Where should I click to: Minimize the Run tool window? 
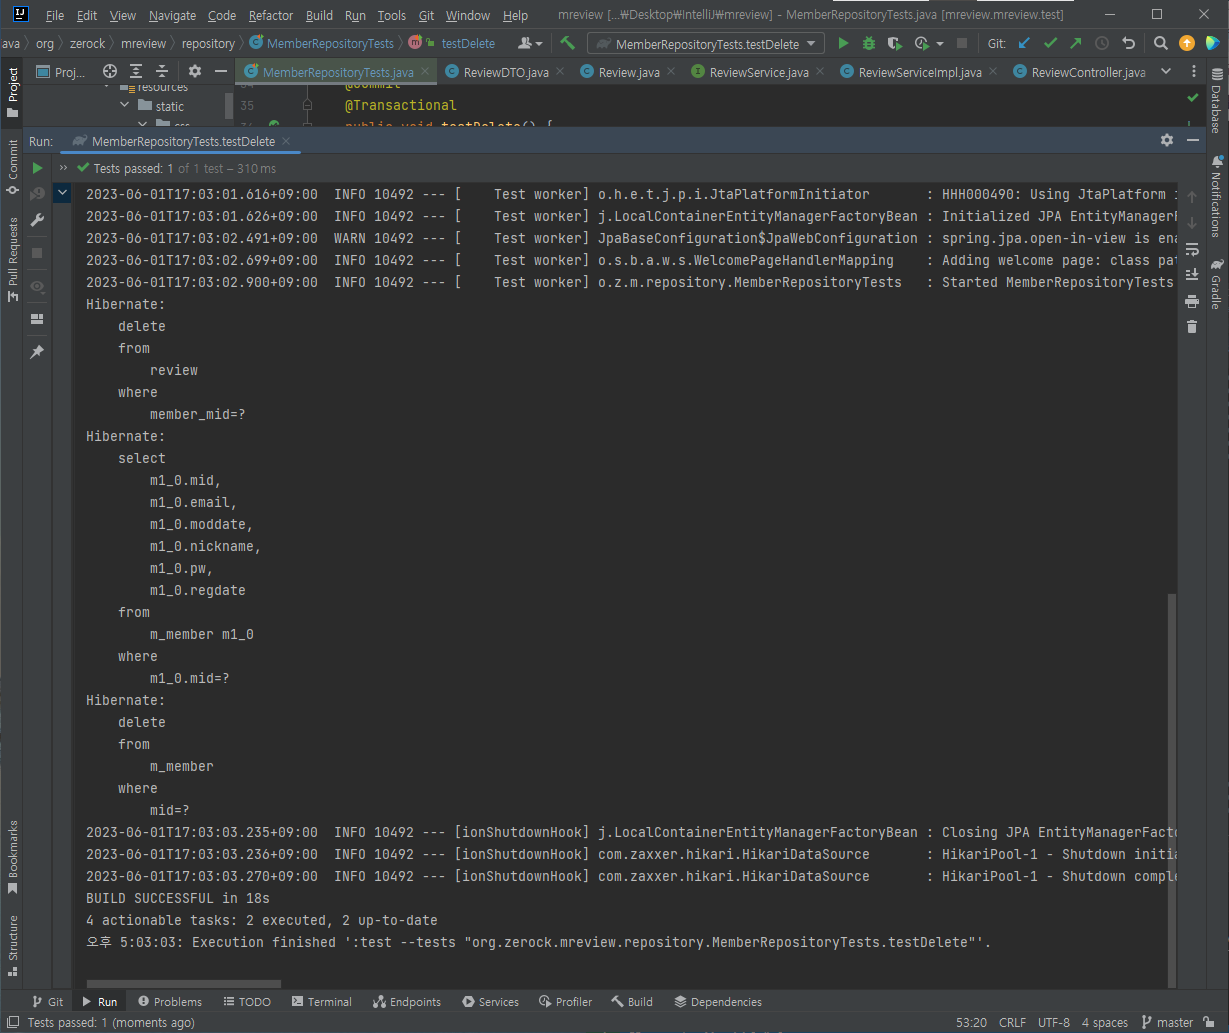pos(1192,141)
